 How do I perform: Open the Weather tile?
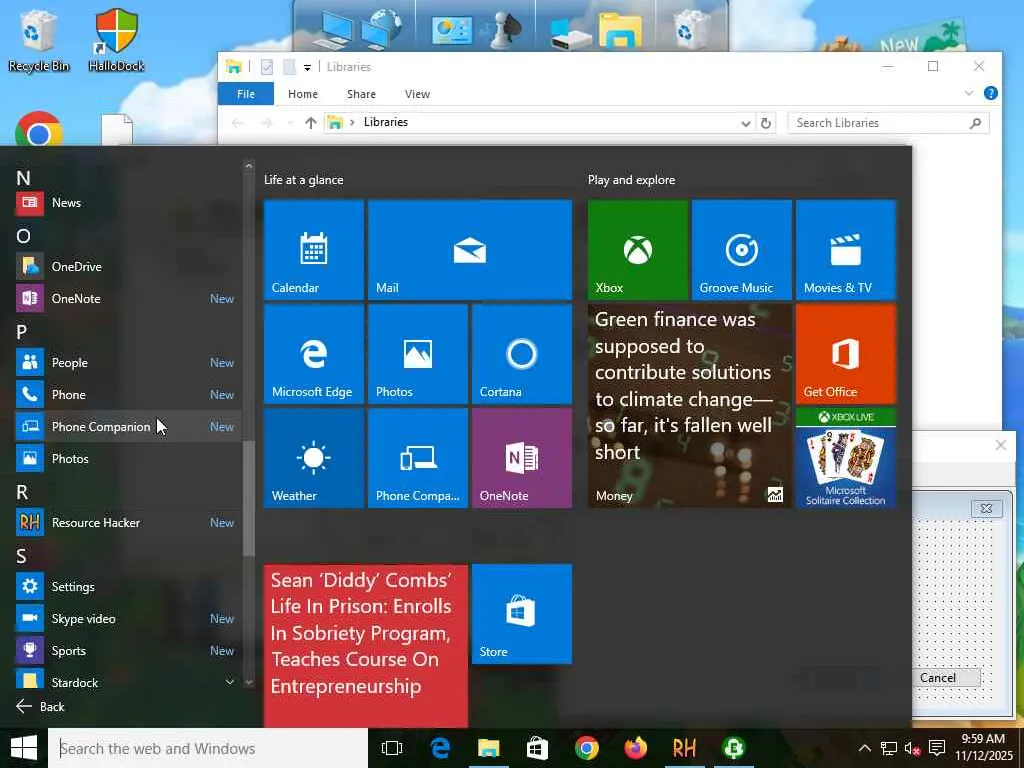(x=313, y=458)
